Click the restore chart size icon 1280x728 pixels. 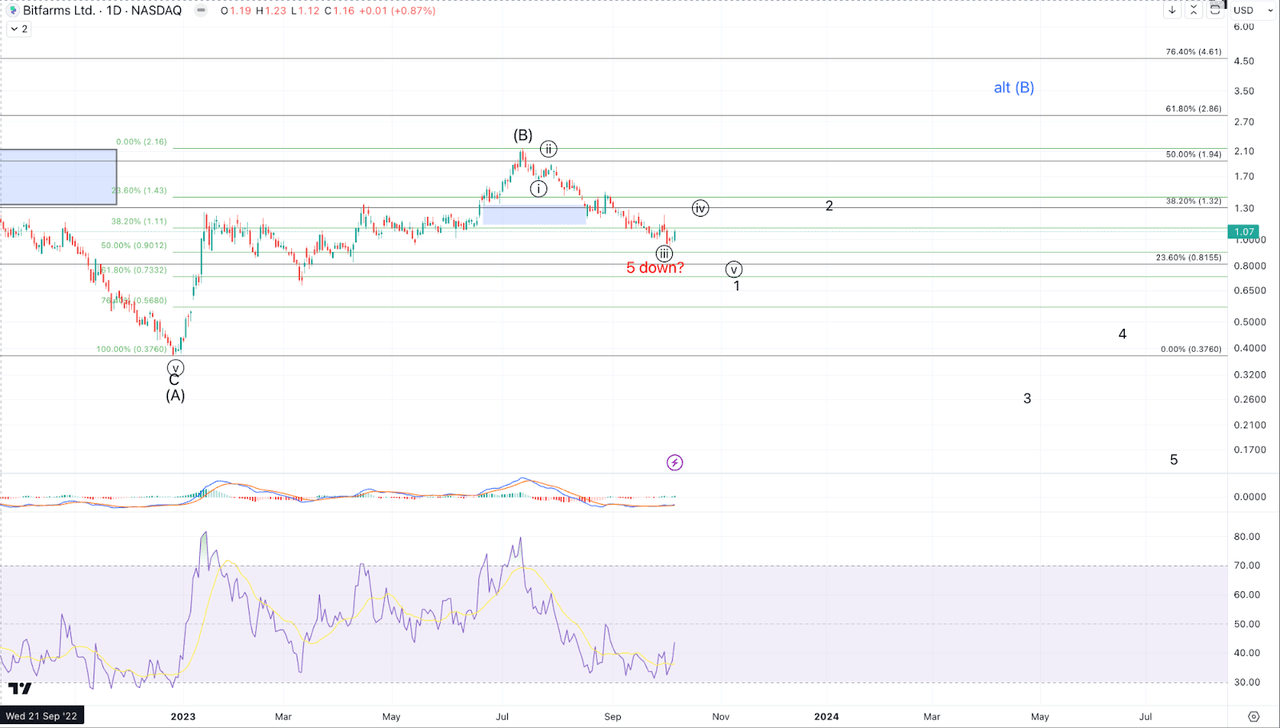click(1193, 10)
